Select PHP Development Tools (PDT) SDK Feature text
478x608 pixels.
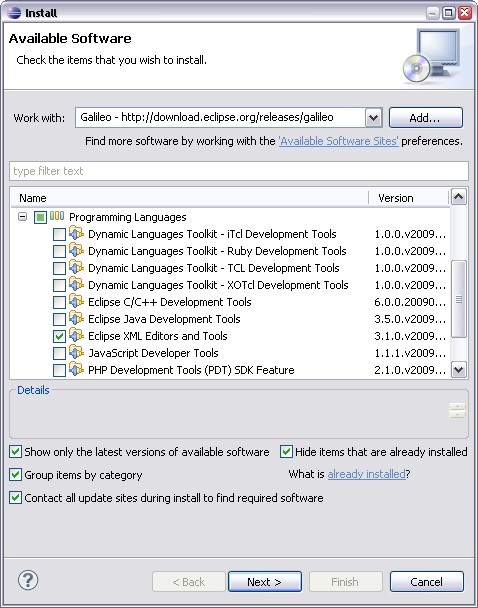[191, 370]
